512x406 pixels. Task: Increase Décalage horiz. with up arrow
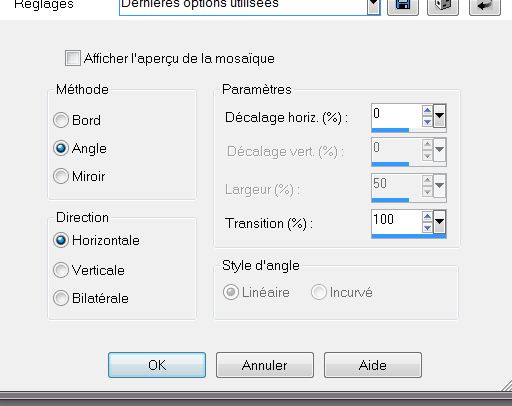point(427,110)
